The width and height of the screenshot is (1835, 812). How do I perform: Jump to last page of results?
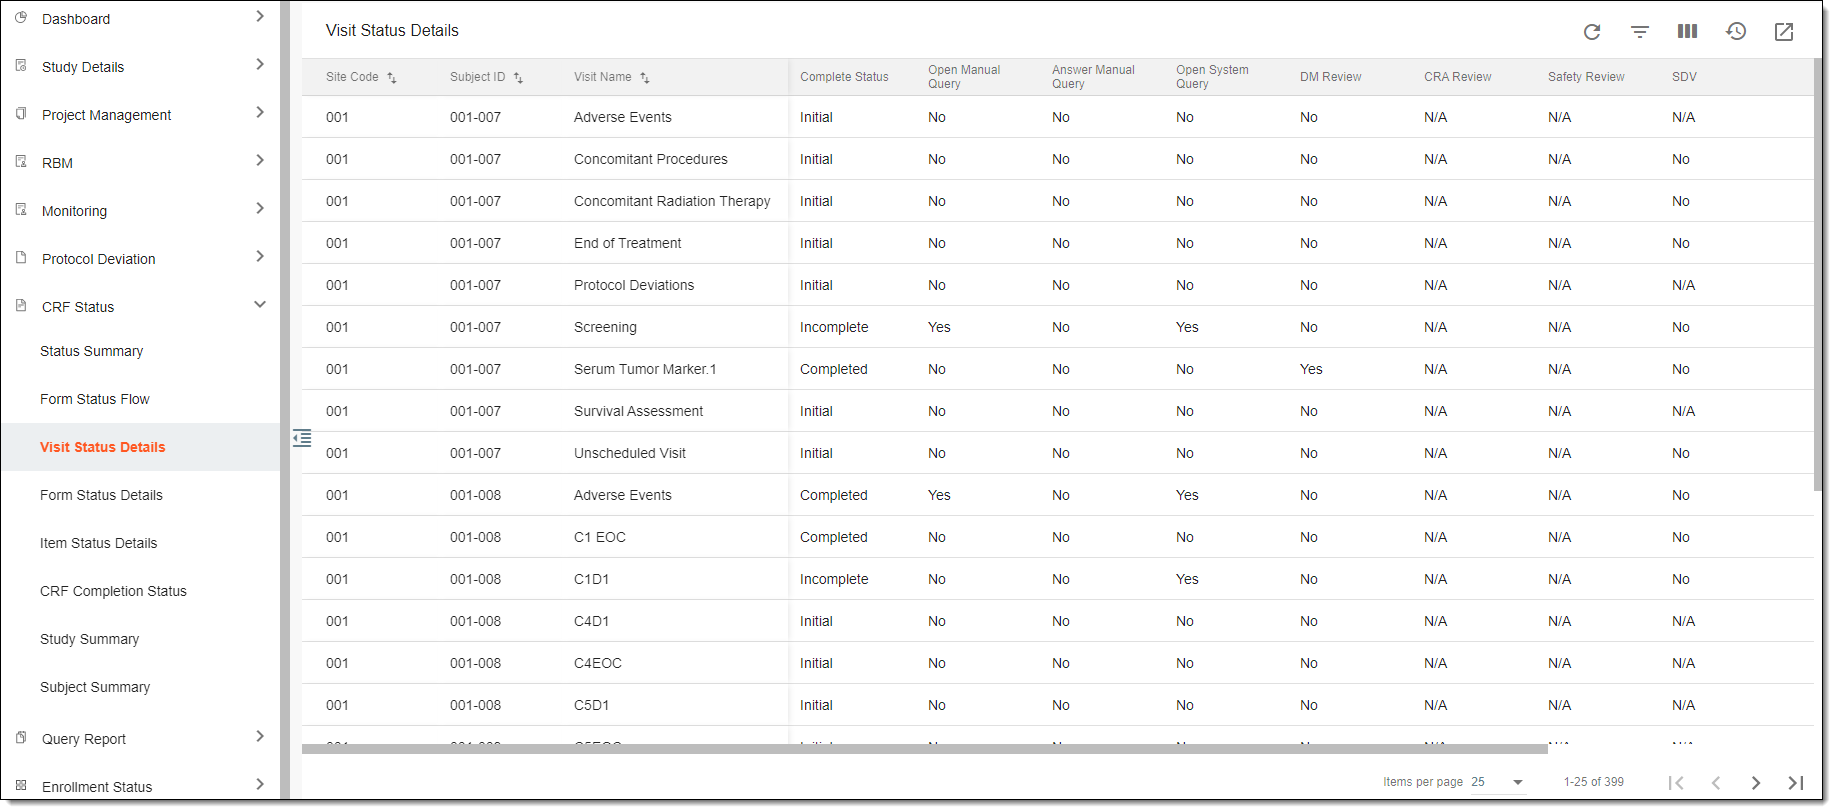coord(1796,783)
